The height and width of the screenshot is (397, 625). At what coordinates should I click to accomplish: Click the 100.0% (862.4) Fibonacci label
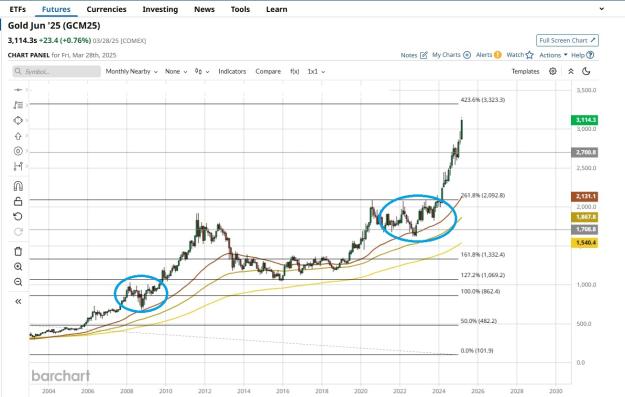point(480,291)
